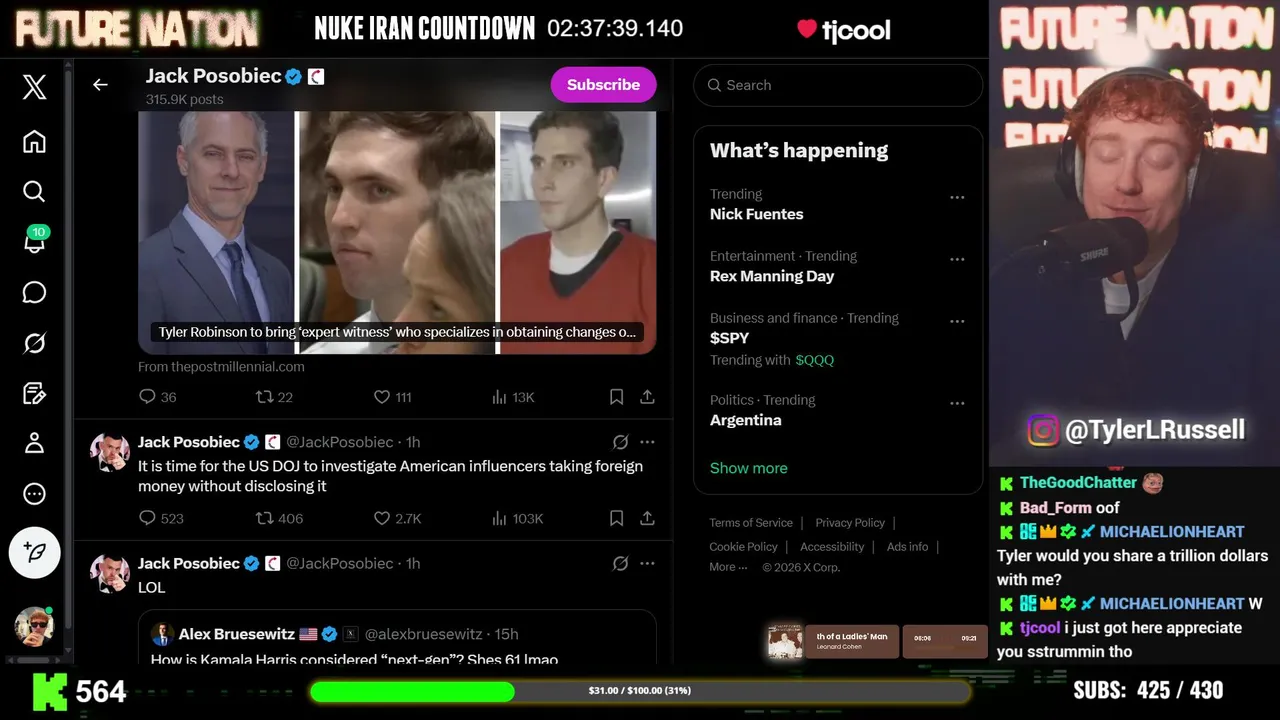This screenshot has width=1280, height=720.
Task: Open more options on LOL post
Action: tap(647, 563)
